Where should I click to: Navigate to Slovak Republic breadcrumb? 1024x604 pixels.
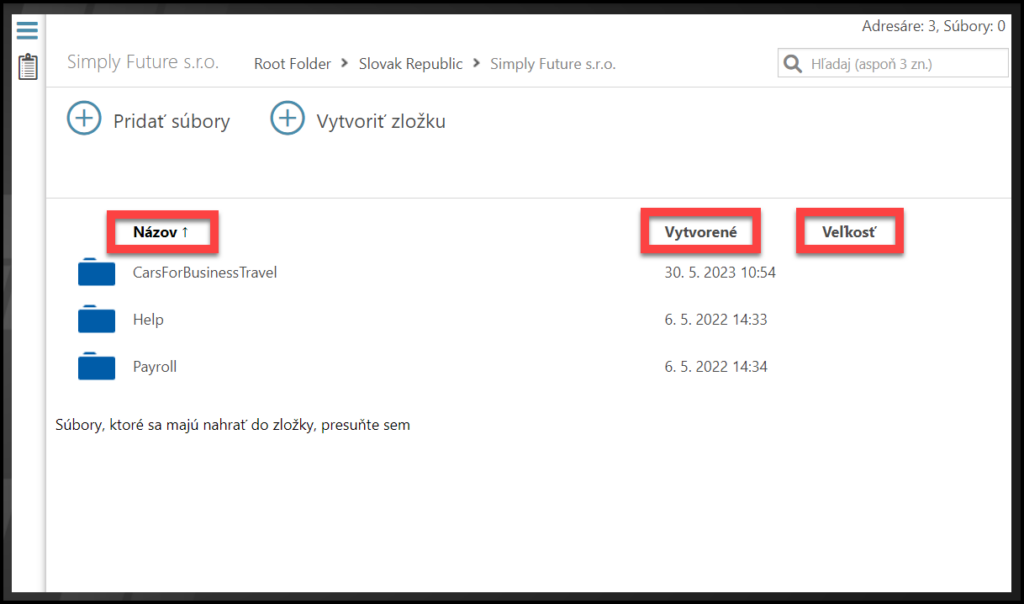[x=411, y=64]
